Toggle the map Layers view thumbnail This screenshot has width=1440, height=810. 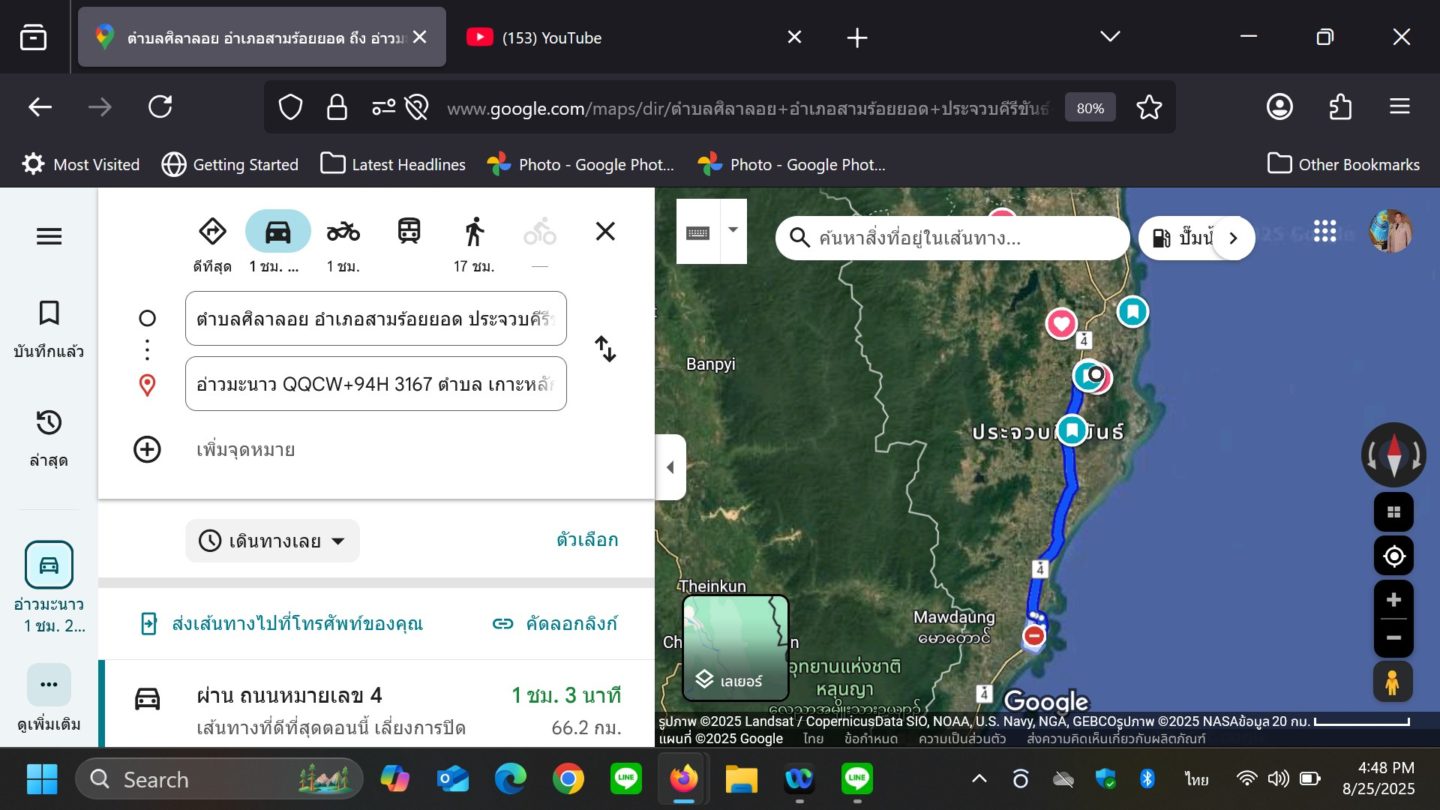735,647
